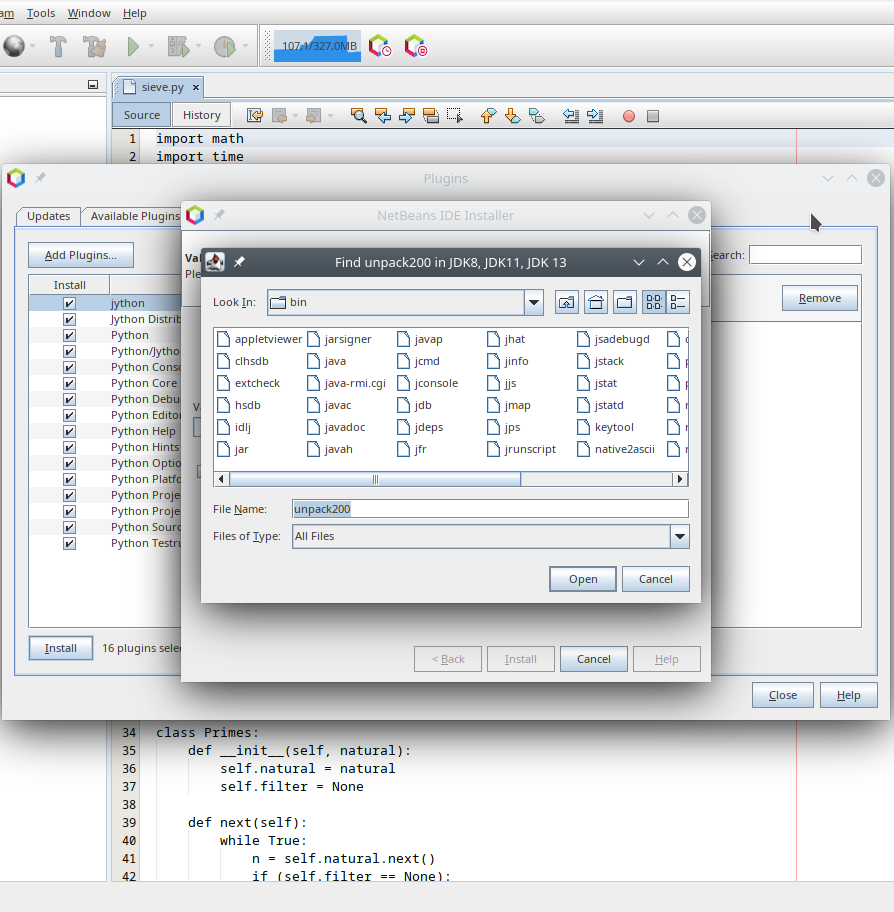Switch to the Updates tab in Plugins
Image resolution: width=894 pixels, height=912 pixels.
click(48, 216)
